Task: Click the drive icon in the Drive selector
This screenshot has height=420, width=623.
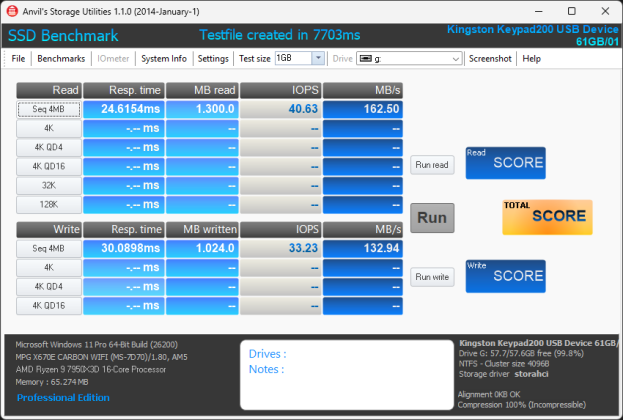Action: [366, 59]
